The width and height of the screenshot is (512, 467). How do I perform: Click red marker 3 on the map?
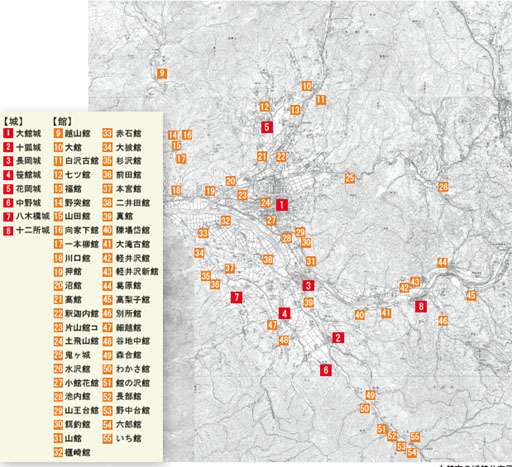tap(308, 285)
